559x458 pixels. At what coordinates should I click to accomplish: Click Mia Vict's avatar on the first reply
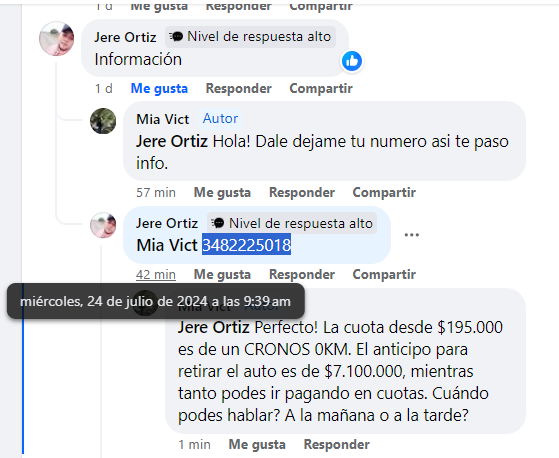(x=103, y=121)
